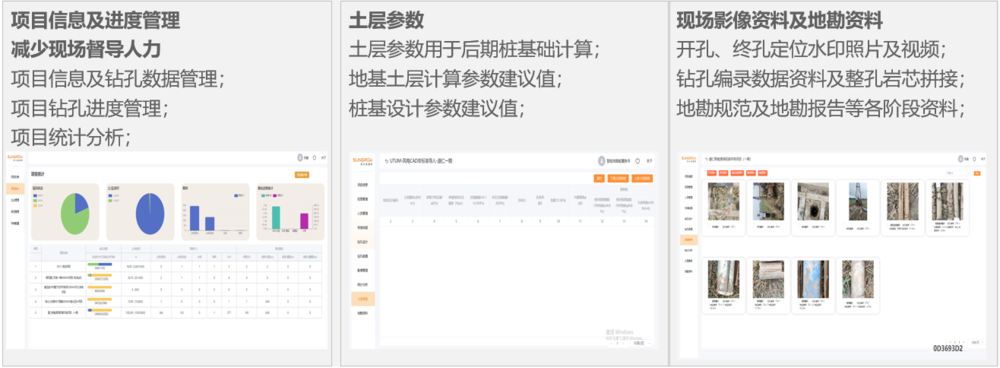Select the highlighted sidebar item in the site photos screenshot
The height and width of the screenshot is (368, 1000).
pos(689,240)
